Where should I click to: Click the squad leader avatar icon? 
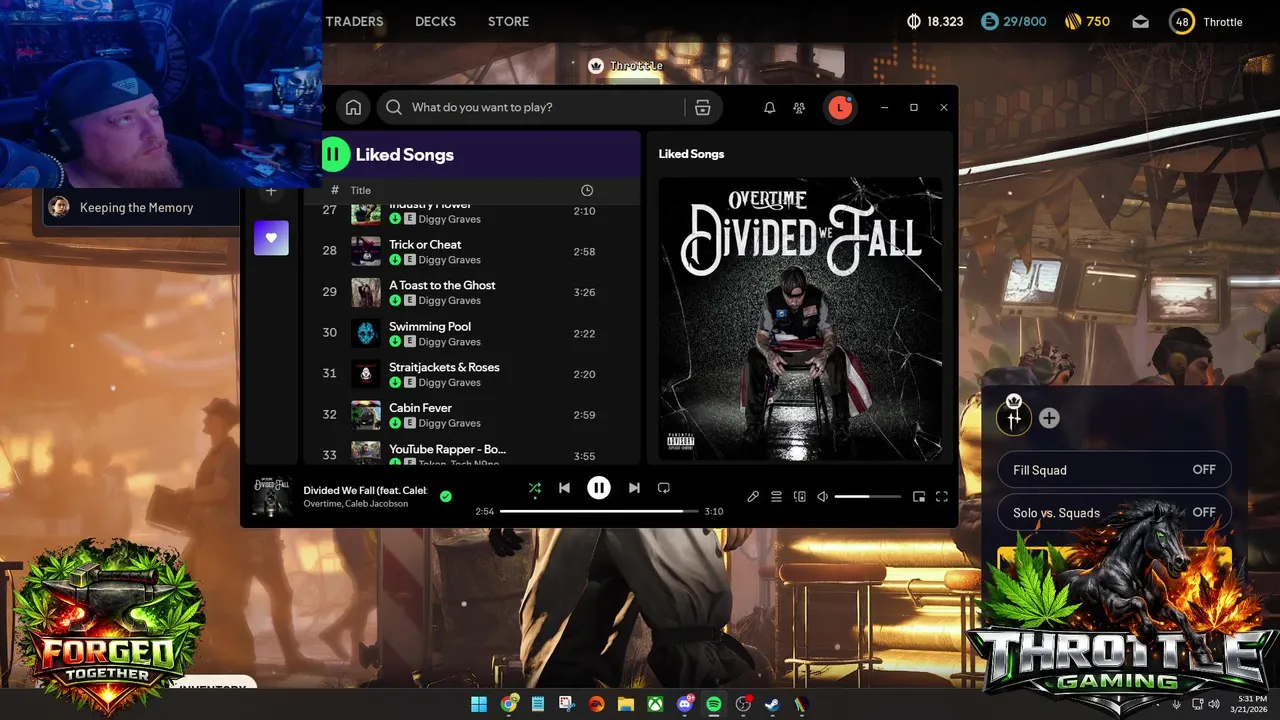click(1014, 416)
